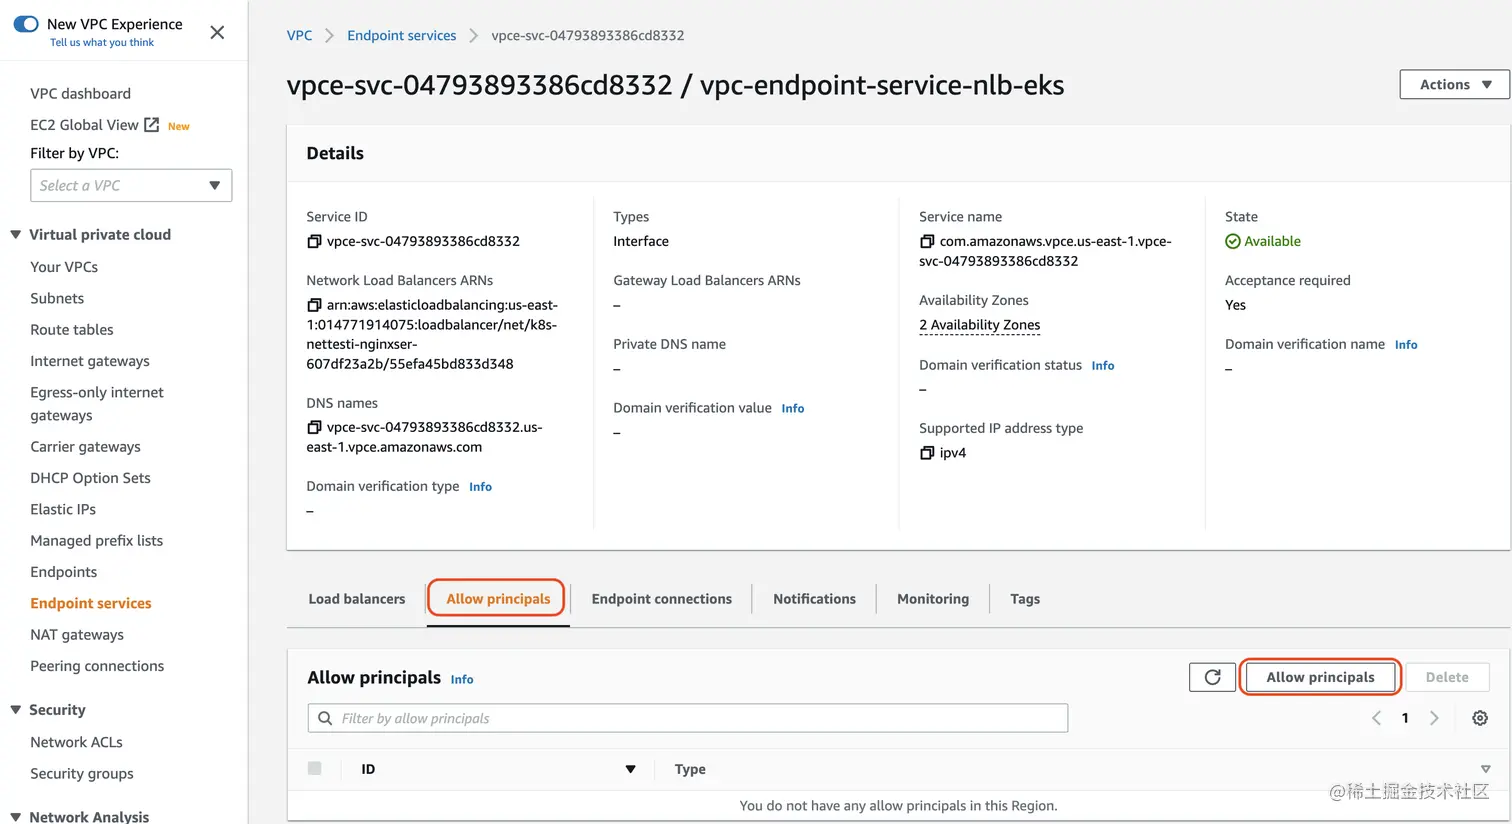
Task: Open the Select a VPC dropdown
Action: [x=131, y=186]
